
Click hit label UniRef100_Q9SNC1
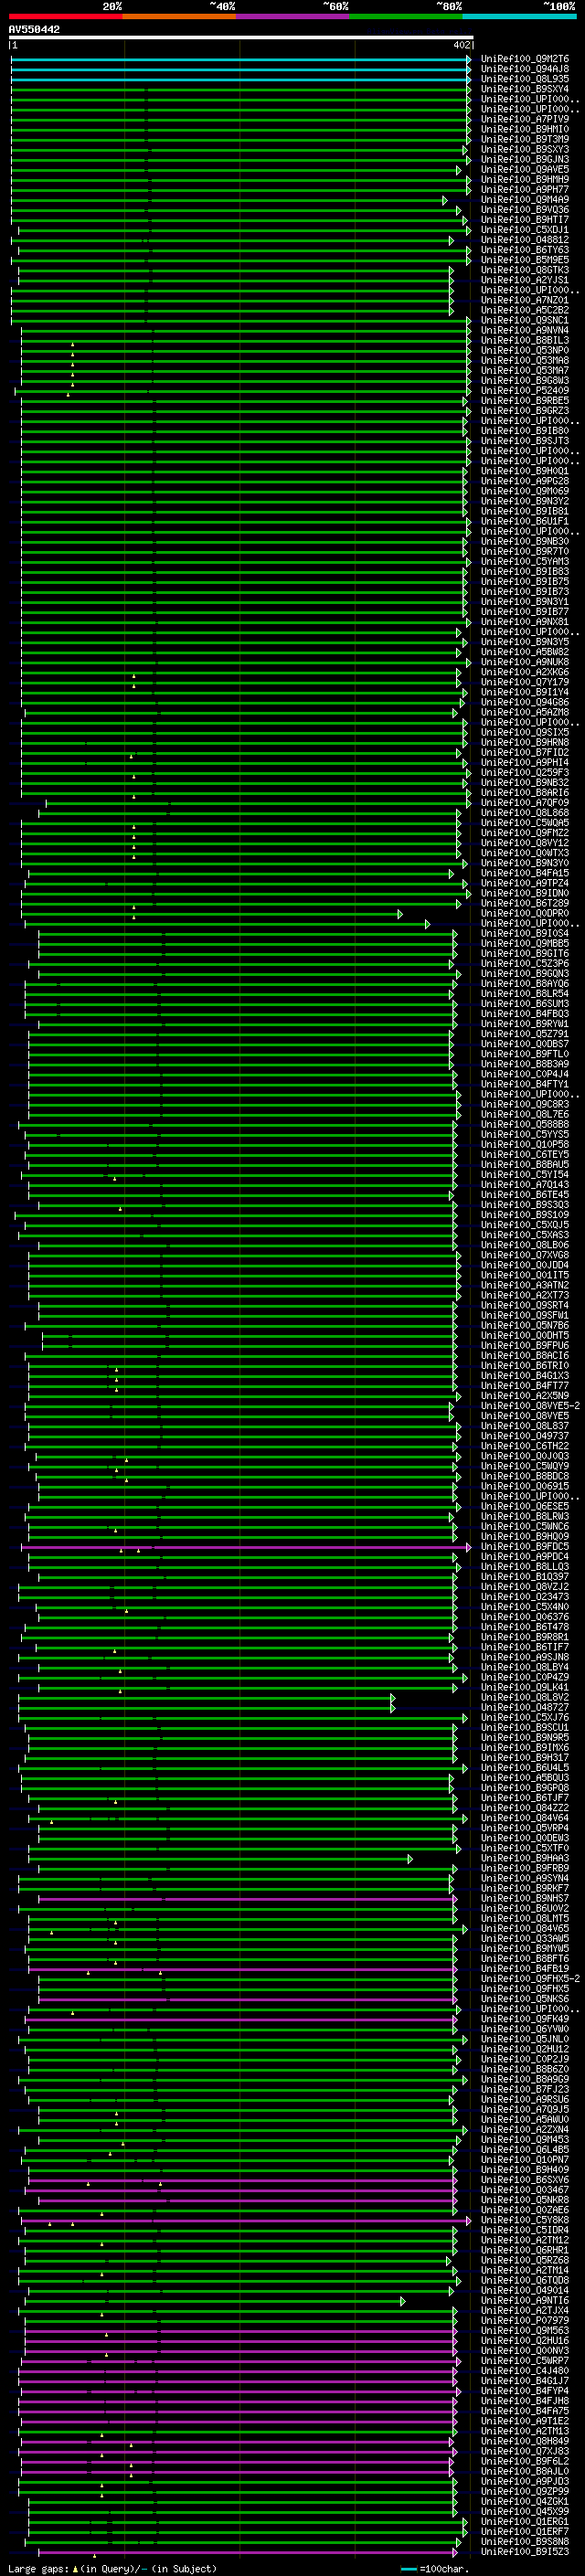click(525, 320)
